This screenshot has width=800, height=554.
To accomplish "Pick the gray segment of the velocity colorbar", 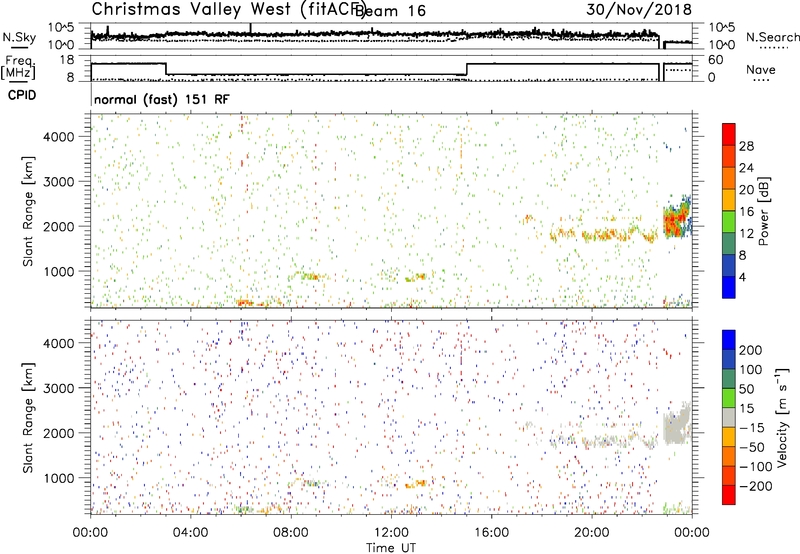I will (729, 418).
